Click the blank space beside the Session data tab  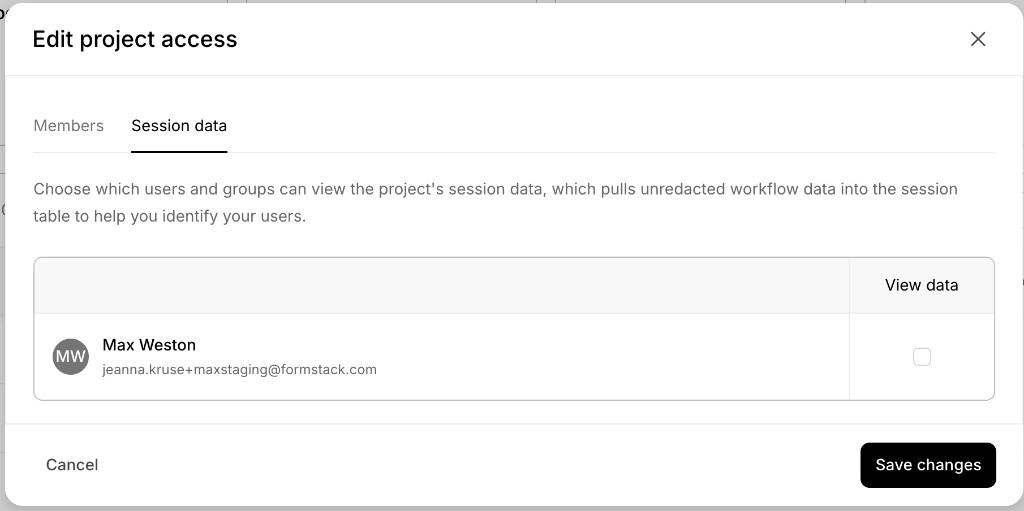point(611,125)
